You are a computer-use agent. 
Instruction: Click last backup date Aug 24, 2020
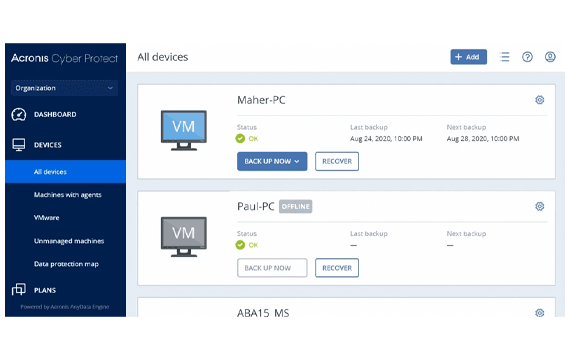tap(386, 139)
